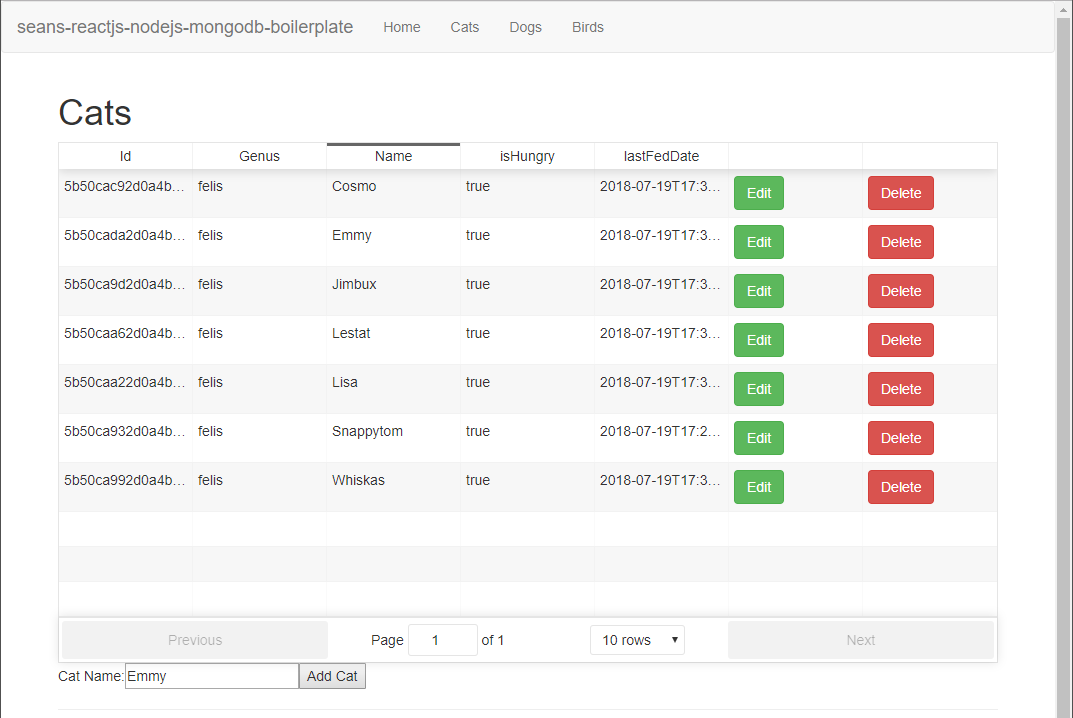
Task: Open the 10 rows page-size dropdown
Action: 637,640
